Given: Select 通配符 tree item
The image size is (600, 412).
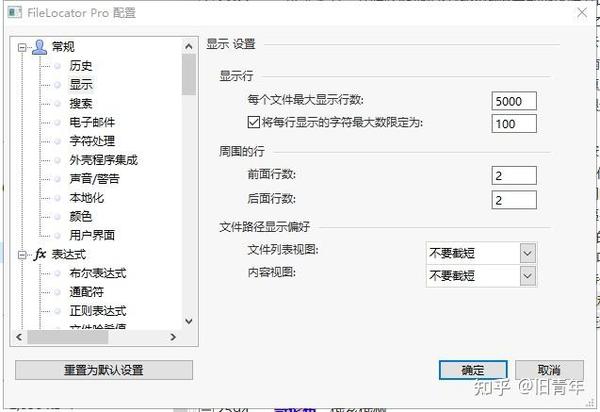Looking at the screenshot, I should coord(86,292).
